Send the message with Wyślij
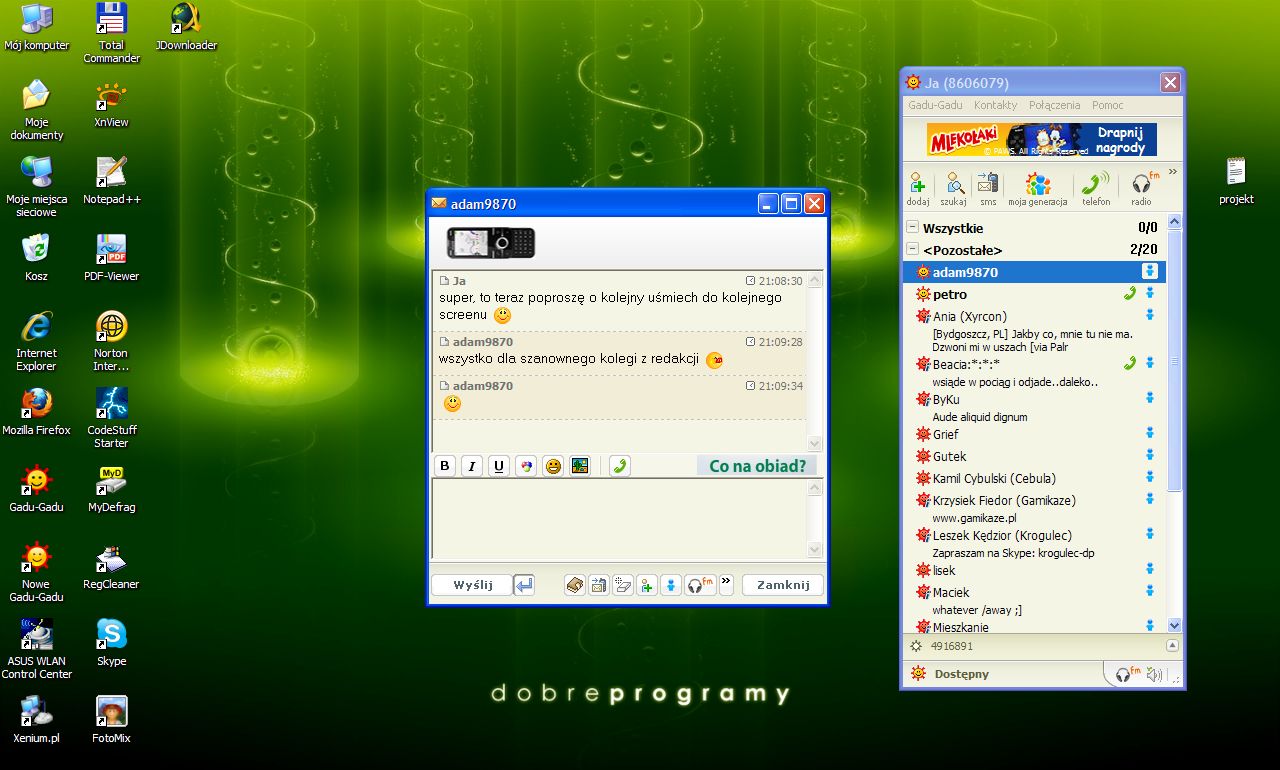 click(471, 584)
